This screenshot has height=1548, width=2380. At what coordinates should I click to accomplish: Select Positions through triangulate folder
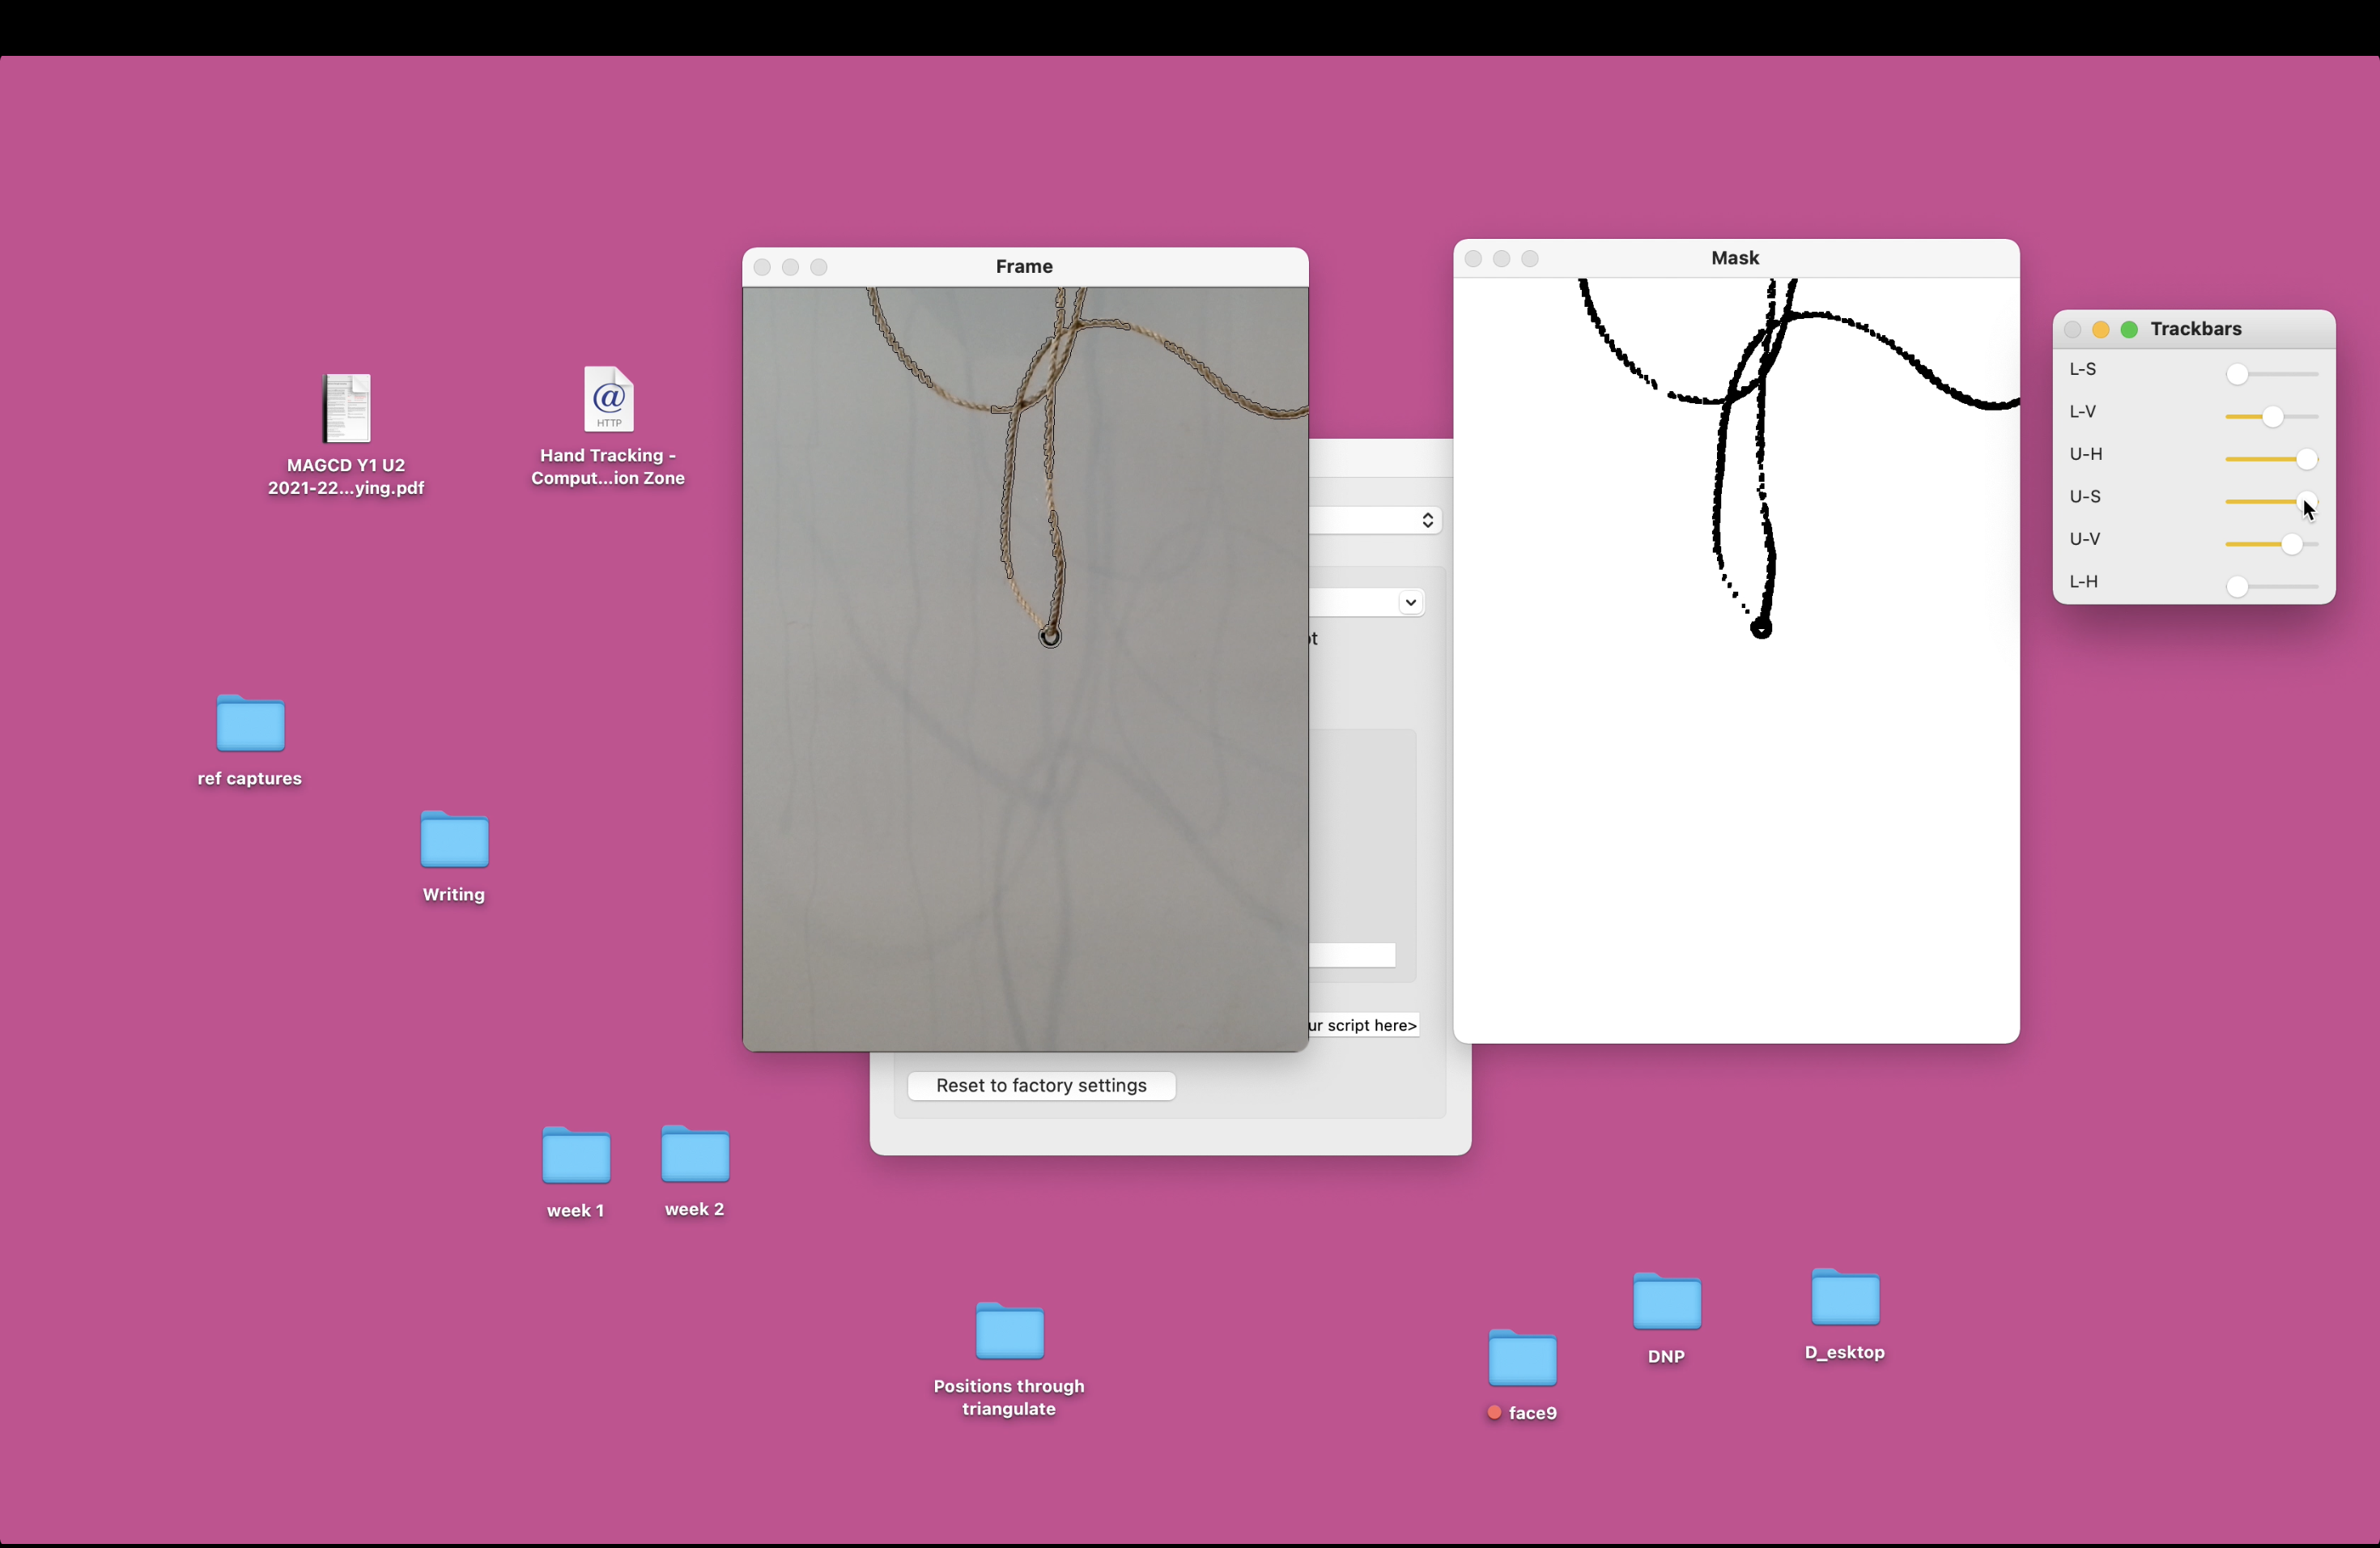pyautogui.click(x=1009, y=1331)
